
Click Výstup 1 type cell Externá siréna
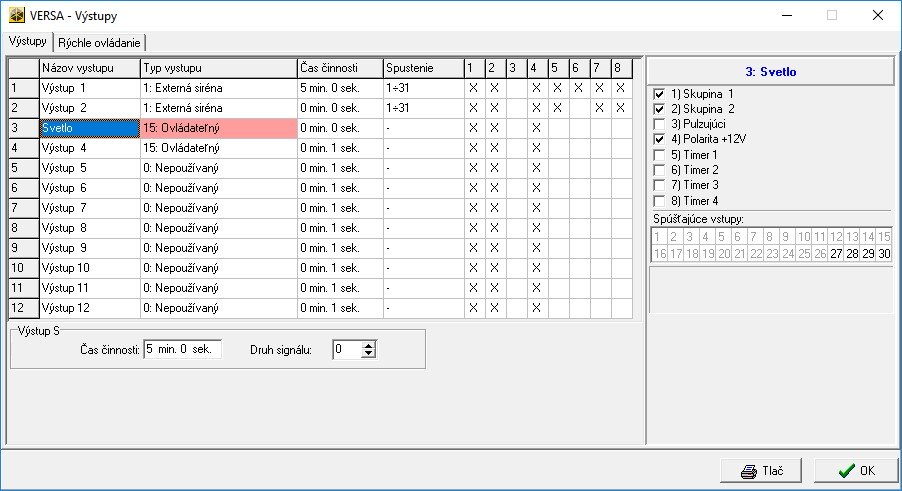[x=218, y=88]
